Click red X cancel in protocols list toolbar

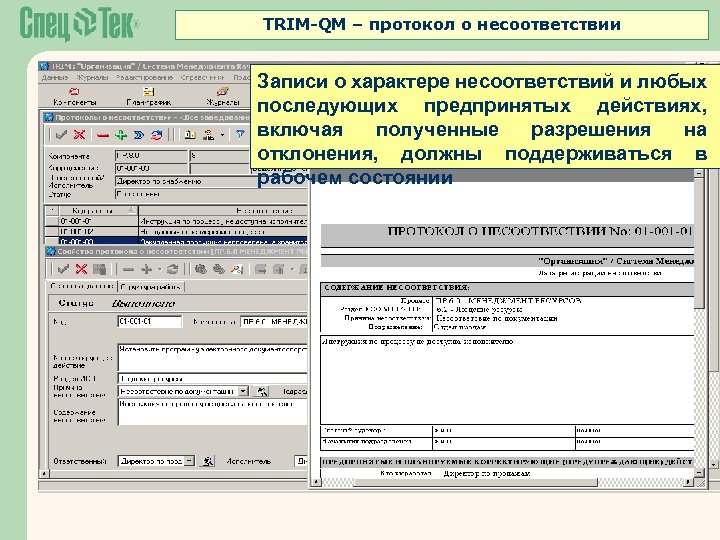(x=79, y=135)
